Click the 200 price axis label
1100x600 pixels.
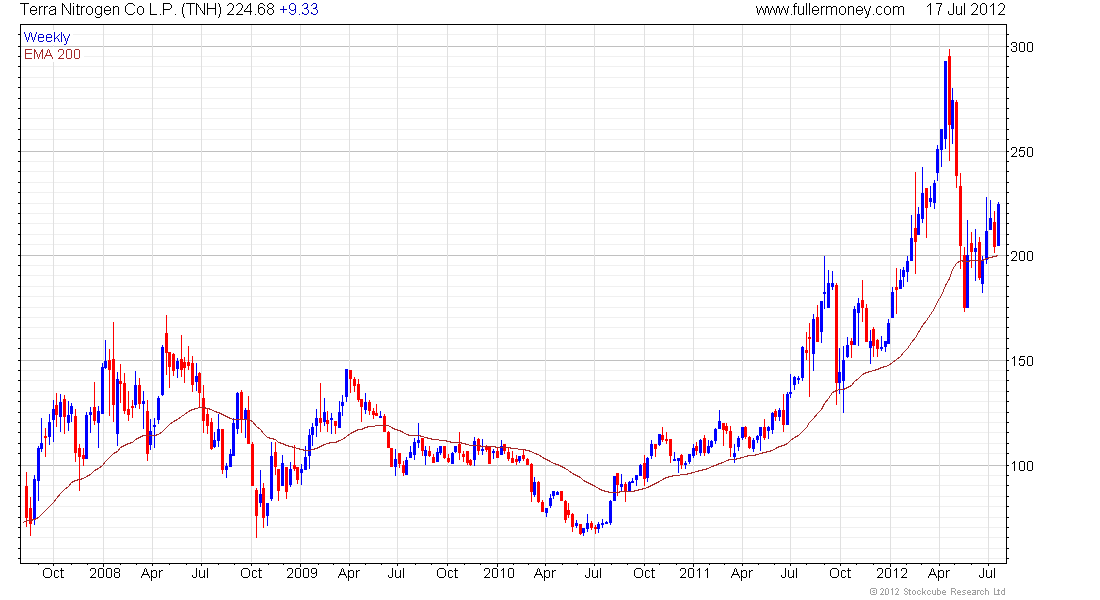1021,256
